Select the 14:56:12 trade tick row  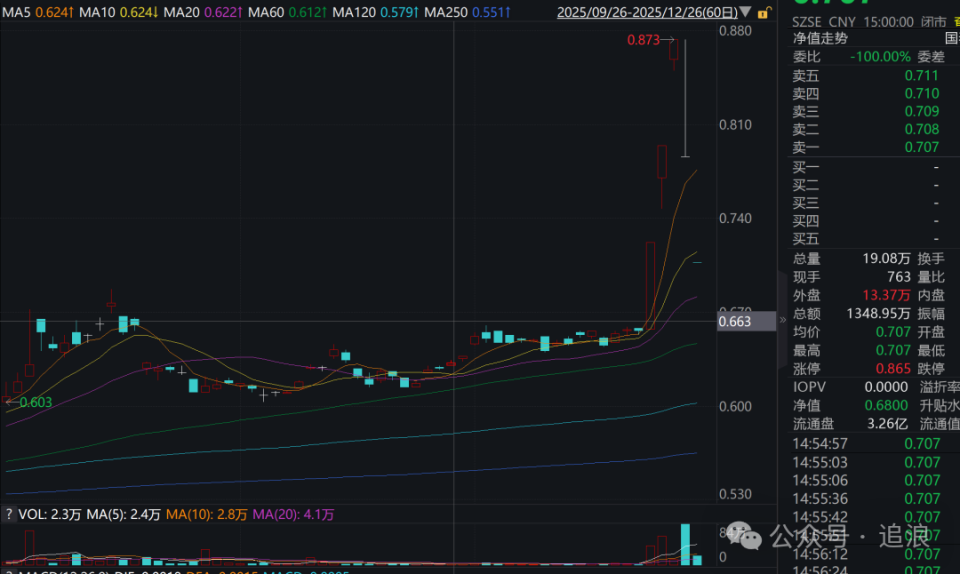tap(866, 554)
